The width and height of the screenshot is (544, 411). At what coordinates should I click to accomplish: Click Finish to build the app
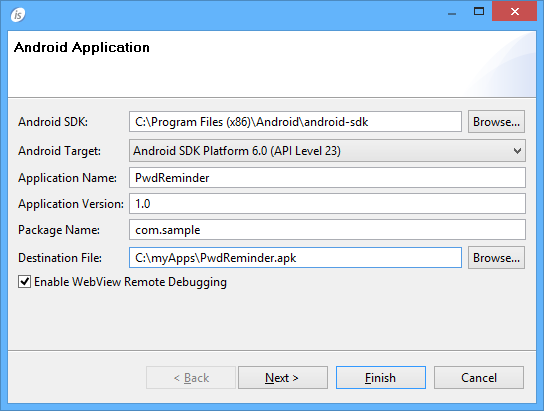tap(381, 378)
